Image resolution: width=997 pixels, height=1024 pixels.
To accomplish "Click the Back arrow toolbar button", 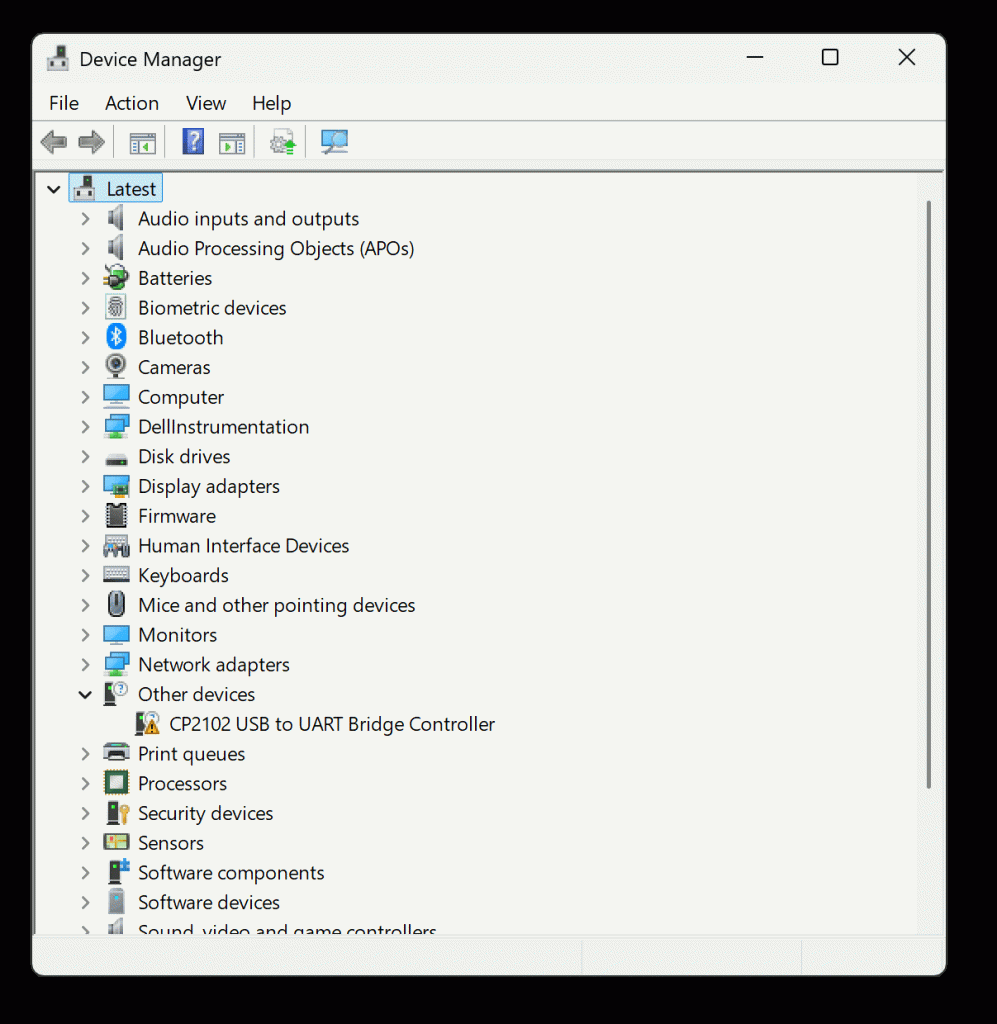I will point(54,143).
